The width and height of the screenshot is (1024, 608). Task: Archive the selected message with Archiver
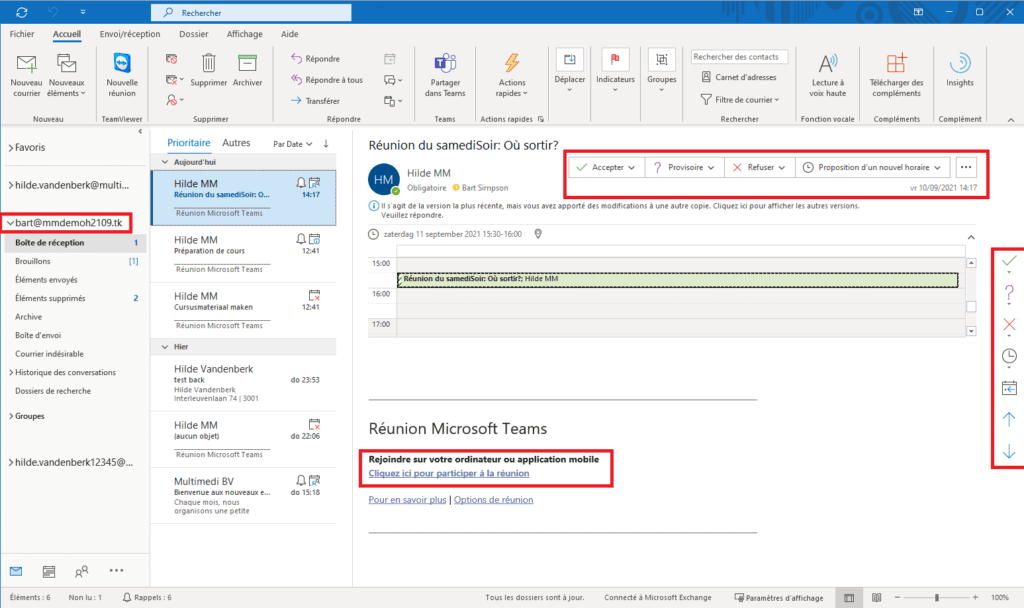click(x=248, y=70)
